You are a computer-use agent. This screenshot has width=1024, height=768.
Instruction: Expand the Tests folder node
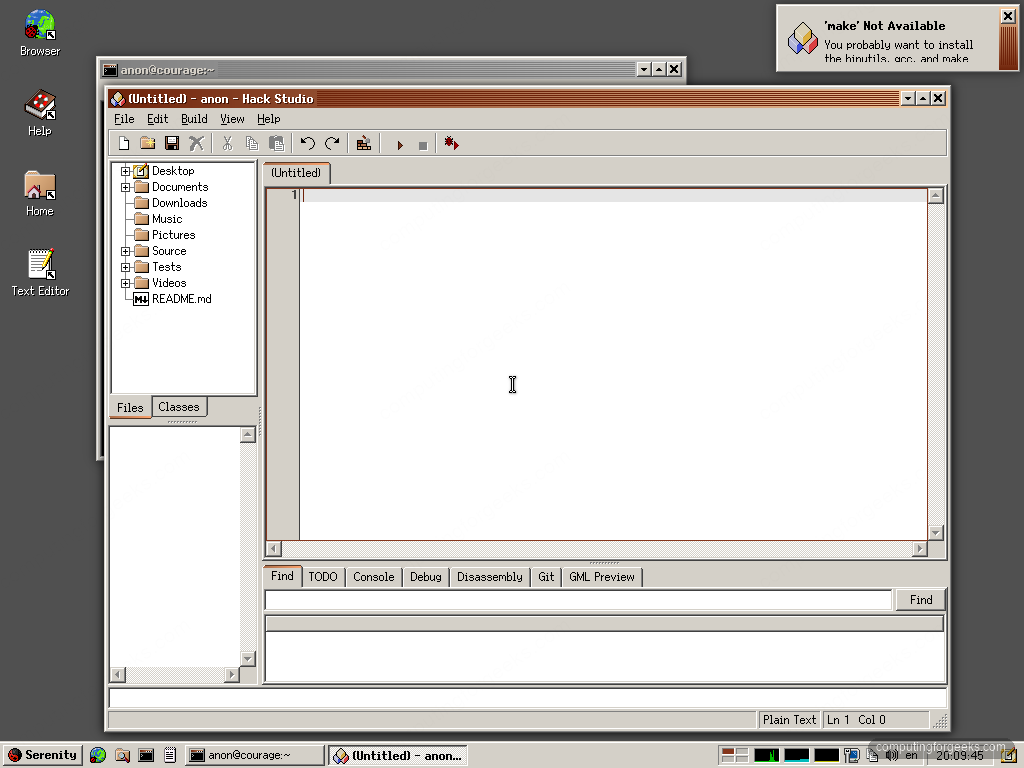125,267
